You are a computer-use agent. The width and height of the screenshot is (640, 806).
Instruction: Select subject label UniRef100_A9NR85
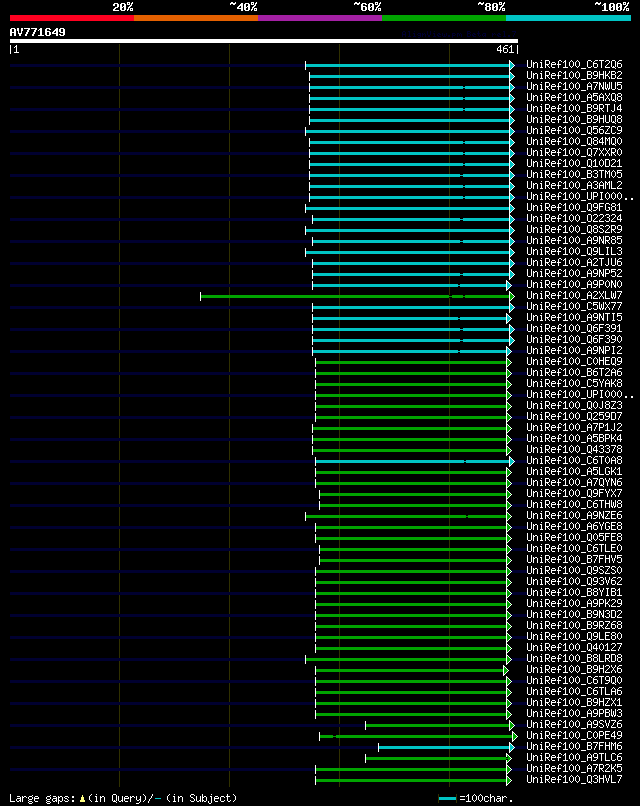coord(574,240)
